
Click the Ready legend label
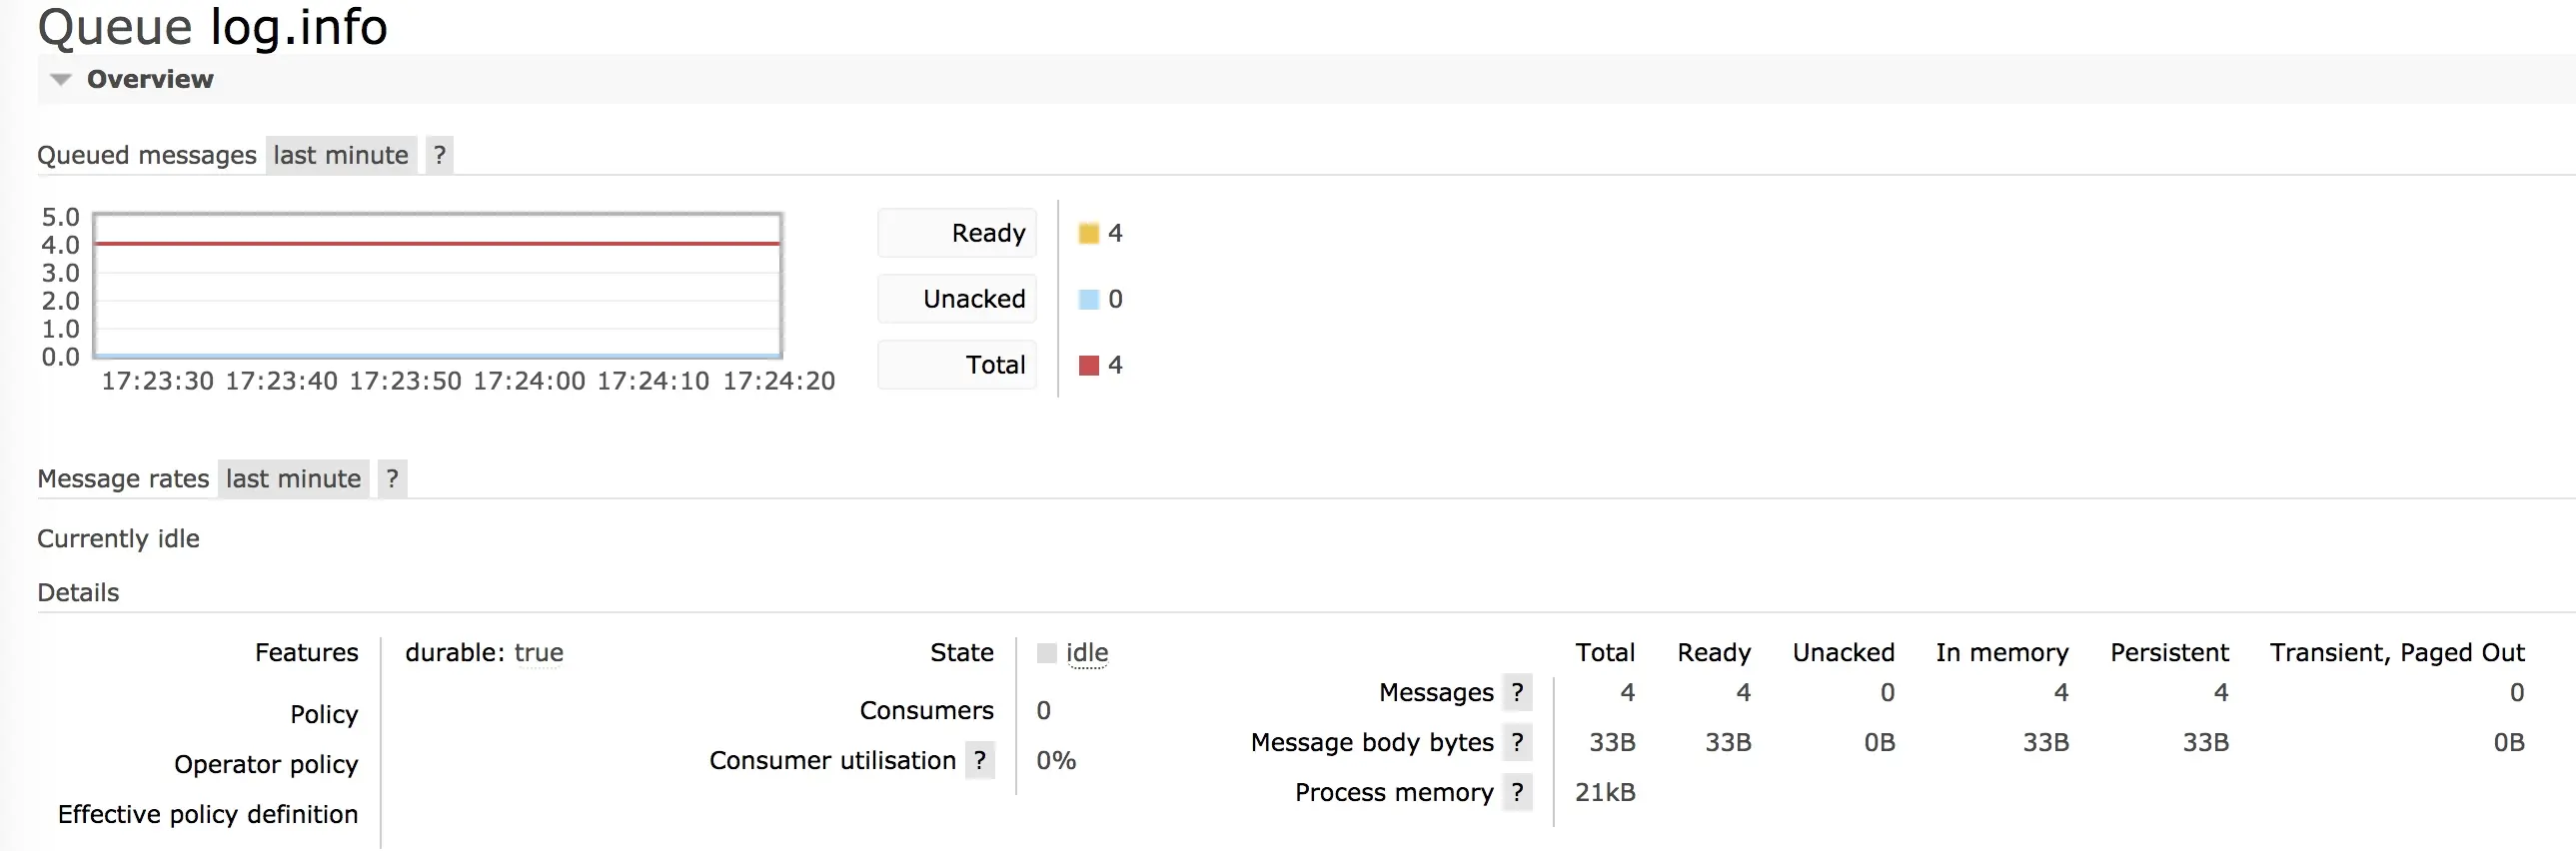(987, 234)
